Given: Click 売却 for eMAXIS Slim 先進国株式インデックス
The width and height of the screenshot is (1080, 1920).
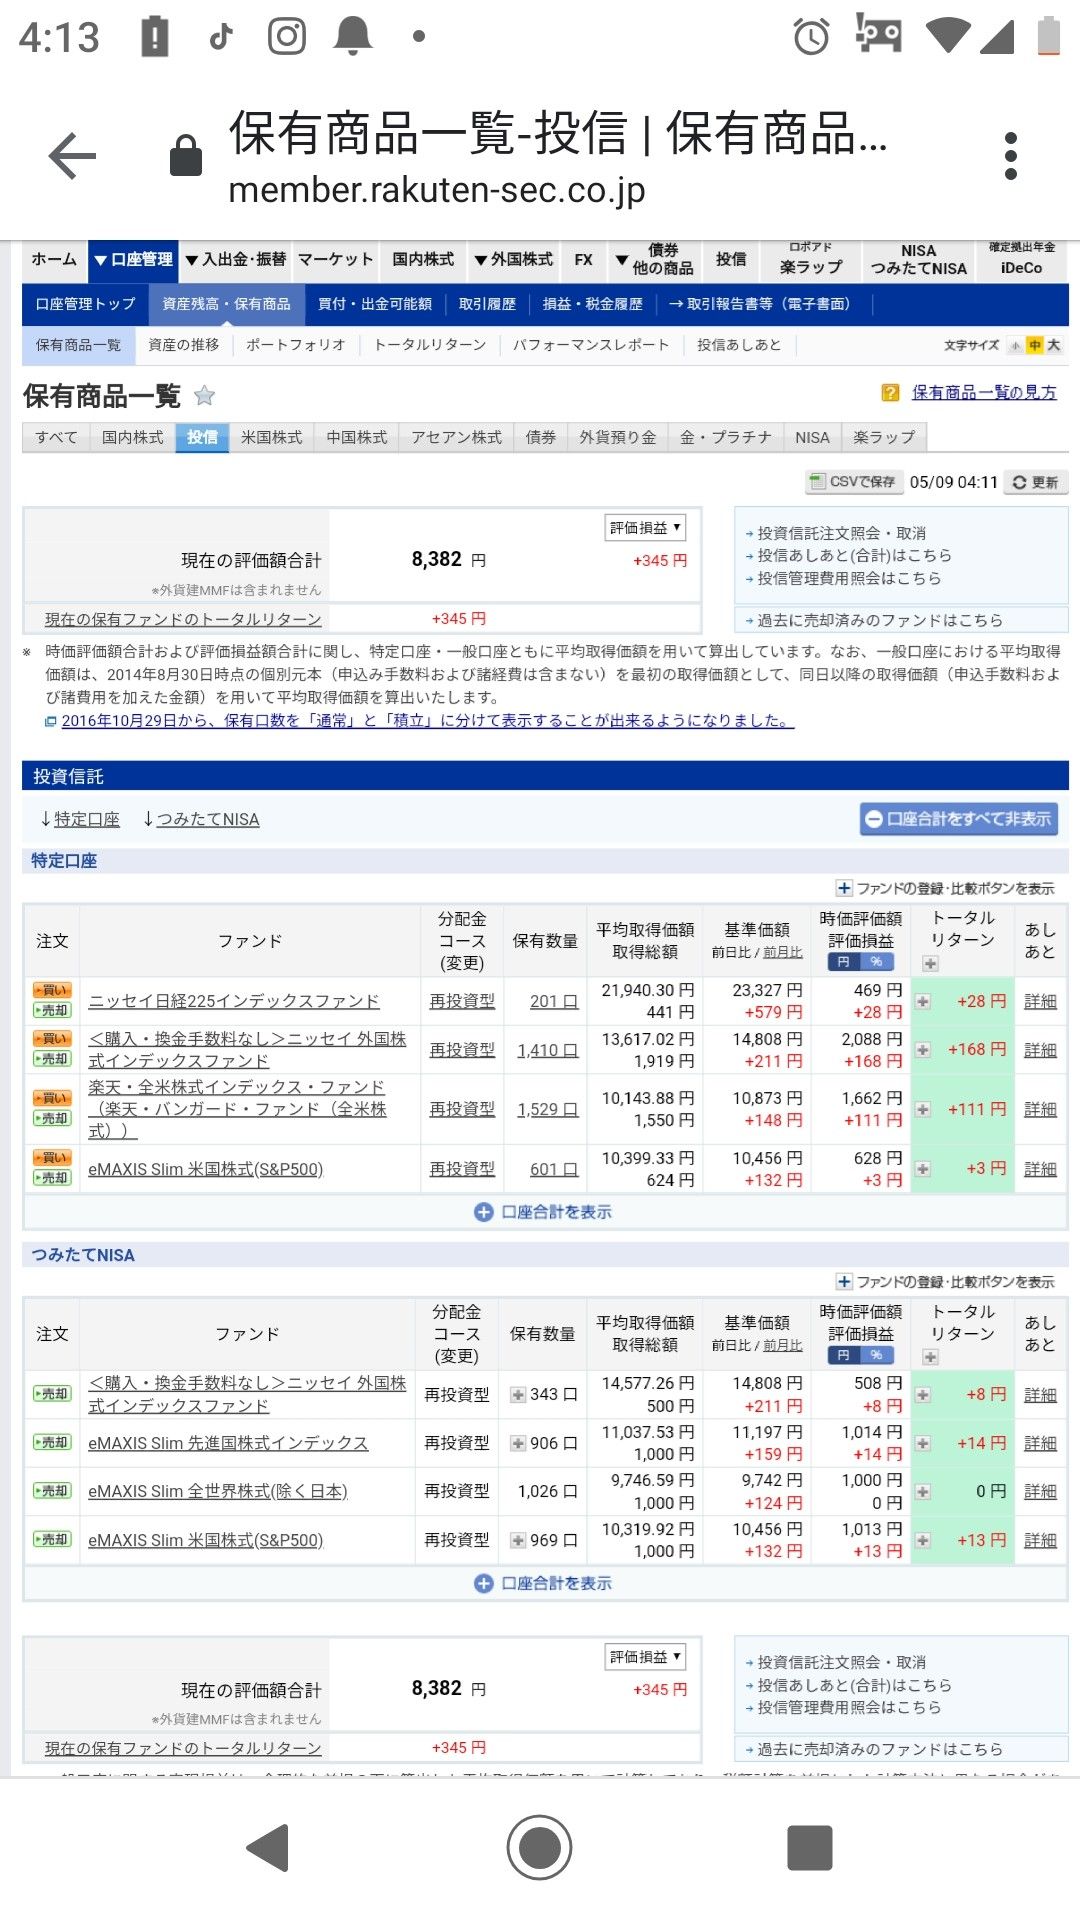Looking at the screenshot, I should pyautogui.click(x=52, y=1442).
